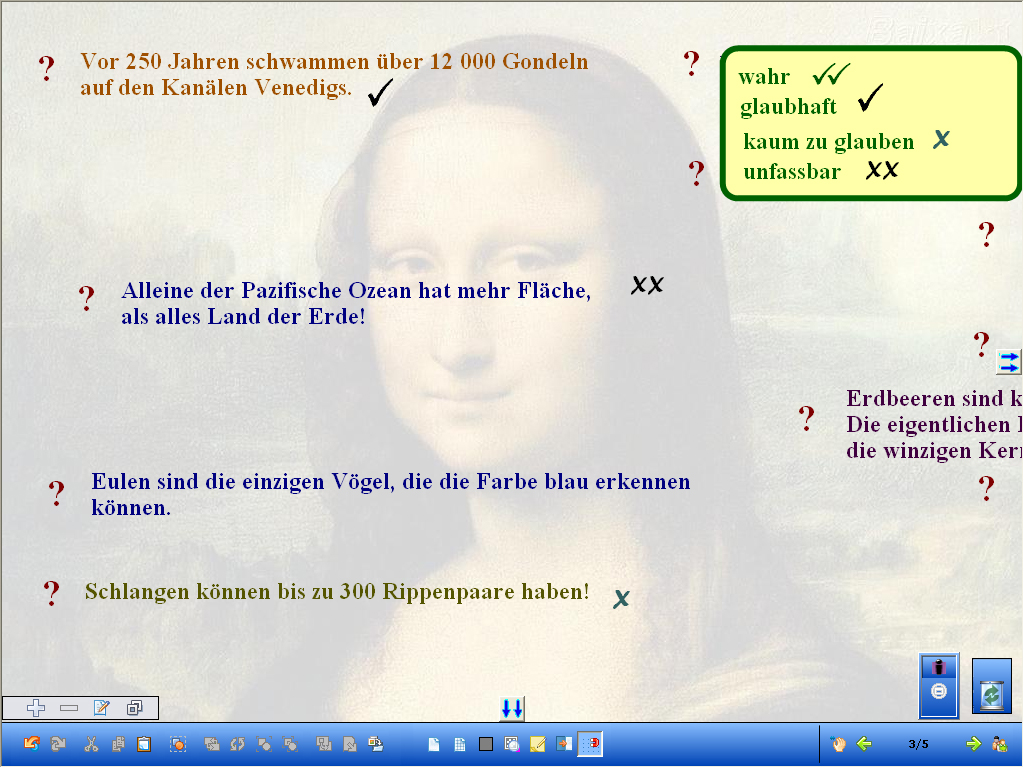The image size is (1024, 768).
Task: Select the Schlangen 300 Rippenpaare statement
Action: point(337,592)
